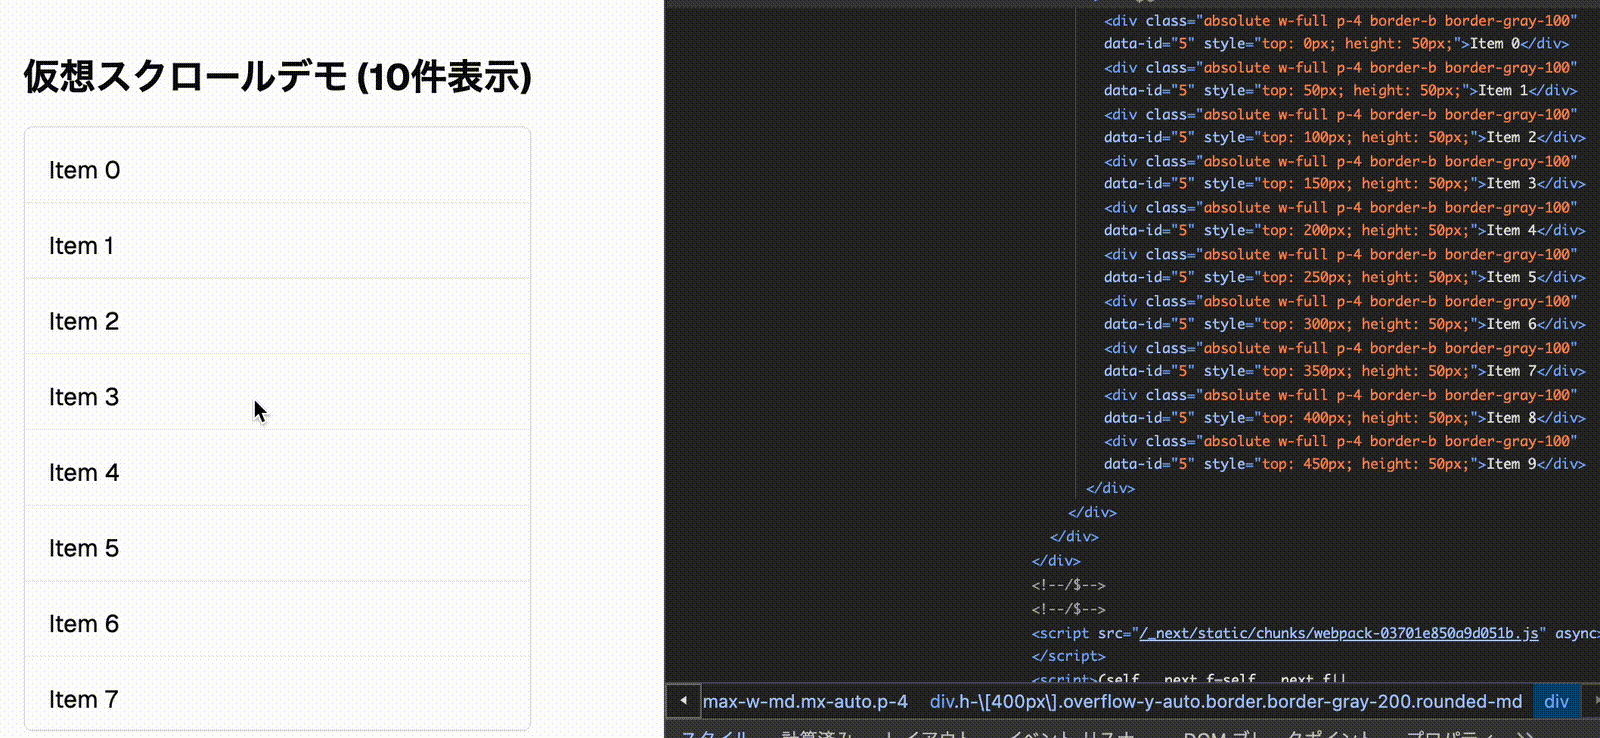1600x738 pixels.
Task: Click the closing </script> tag line
Action: (x=1068, y=656)
